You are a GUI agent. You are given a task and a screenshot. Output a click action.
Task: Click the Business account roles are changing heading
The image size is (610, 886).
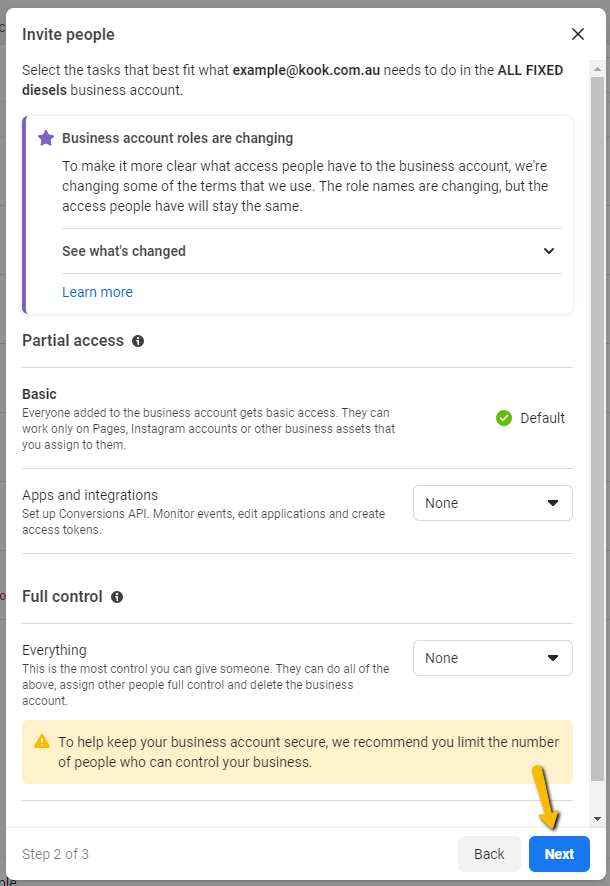(x=177, y=138)
